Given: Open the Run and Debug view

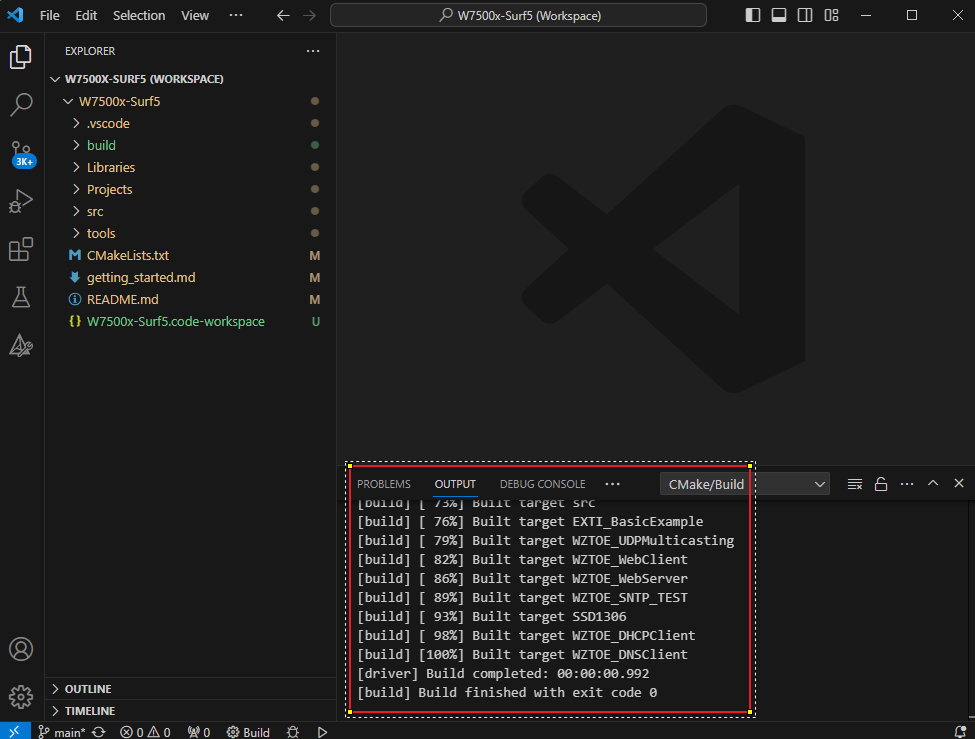Looking at the screenshot, I should click(21, 202).
